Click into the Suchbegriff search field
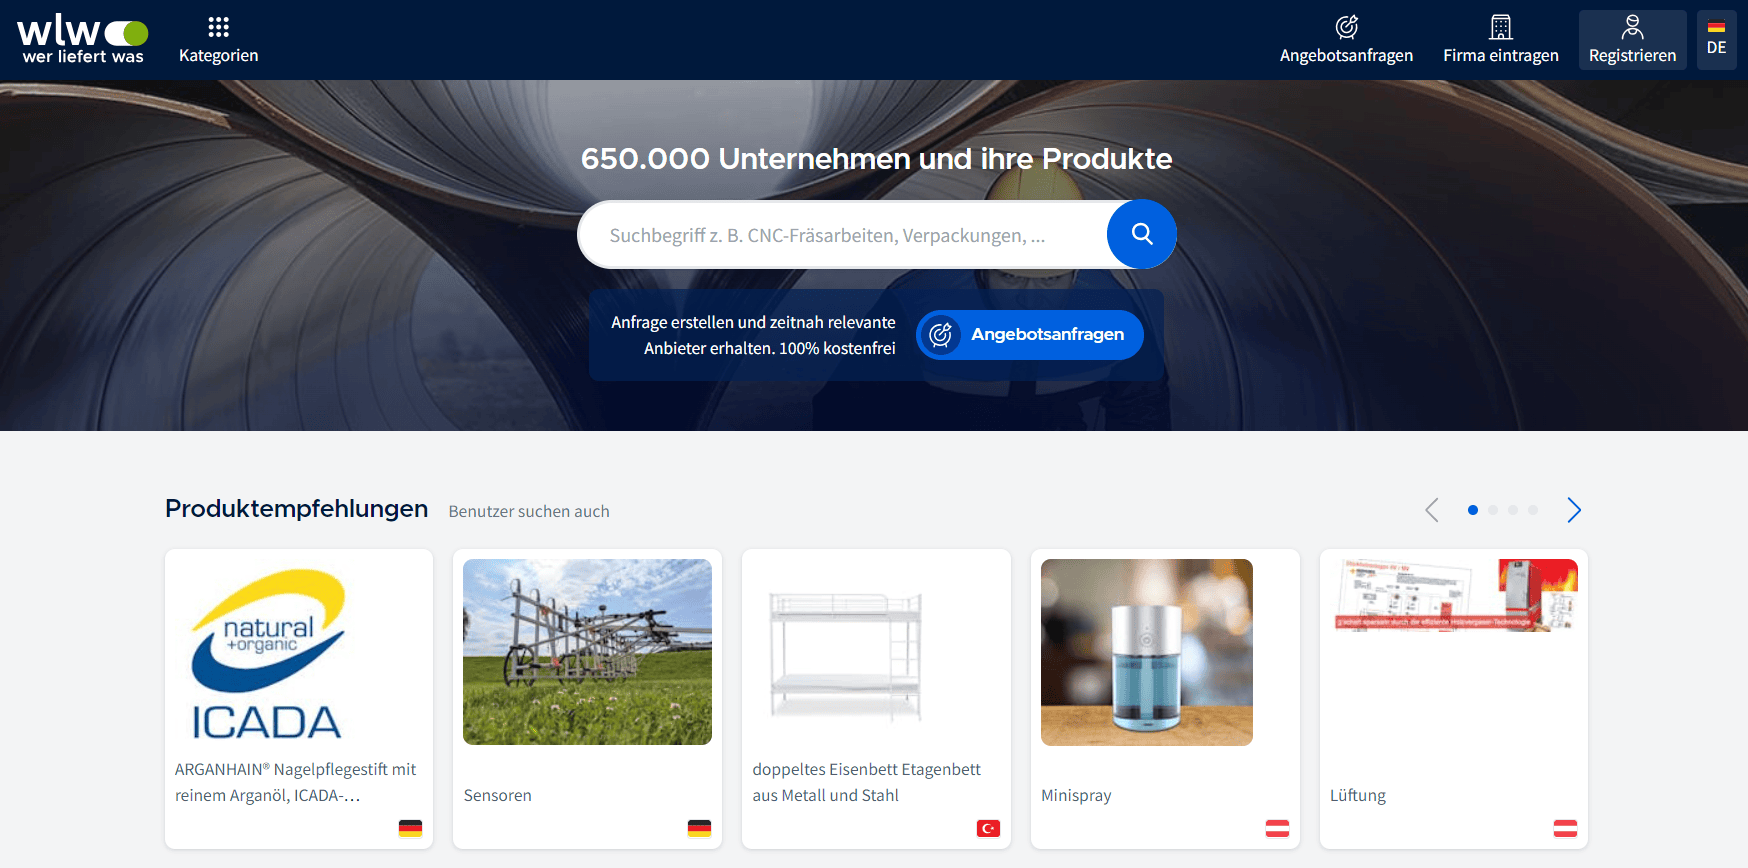The image size is (1748, 868). point(840,235)
